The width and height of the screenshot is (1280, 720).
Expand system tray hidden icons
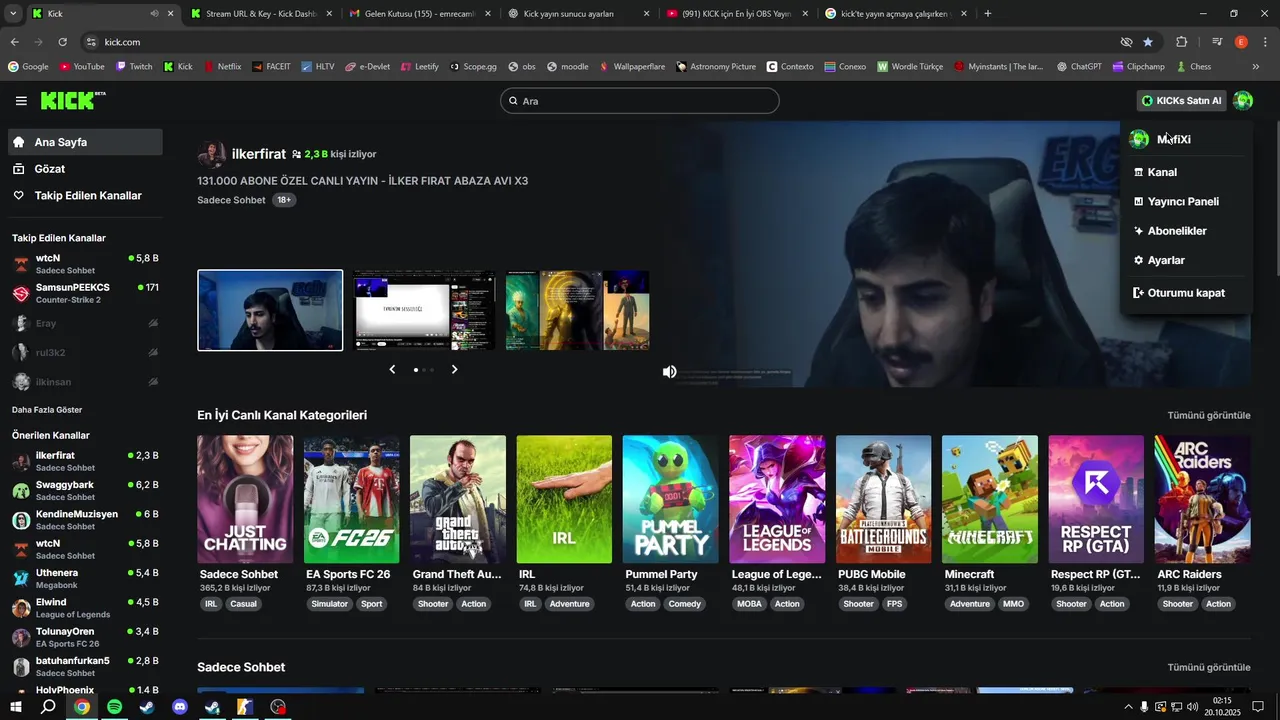1128,707
